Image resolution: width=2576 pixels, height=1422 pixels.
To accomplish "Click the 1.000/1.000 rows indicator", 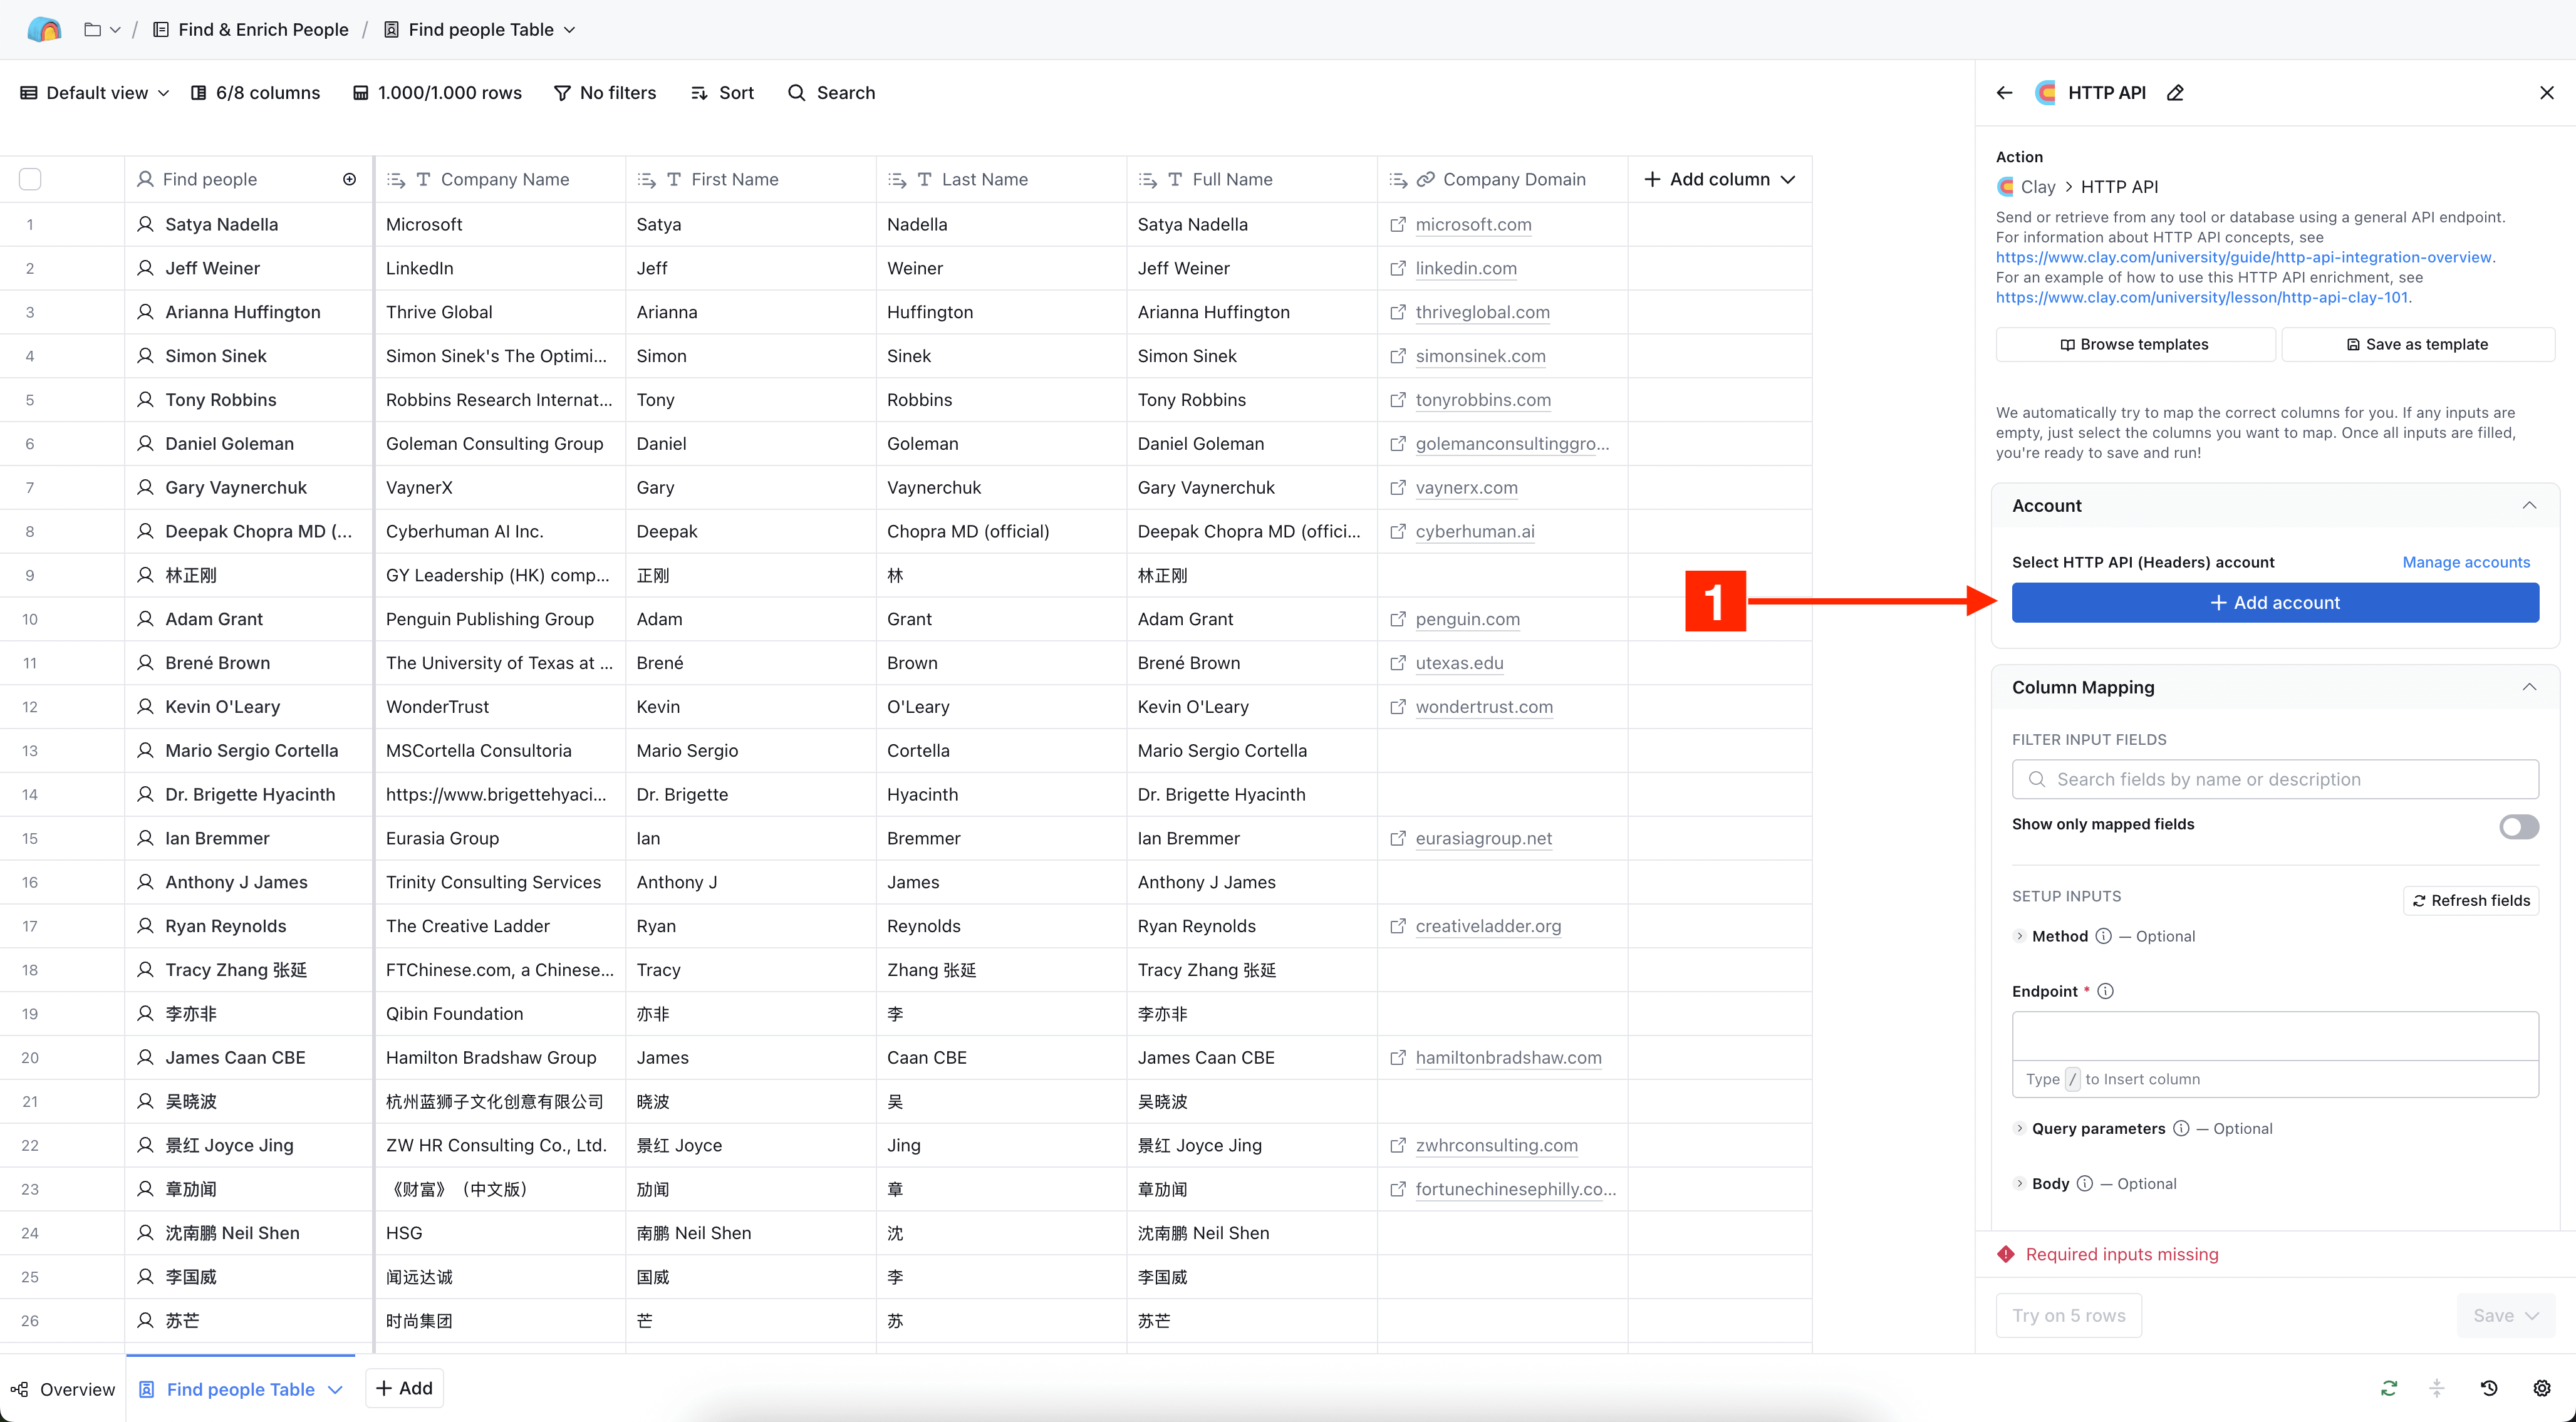I will 438,93.
